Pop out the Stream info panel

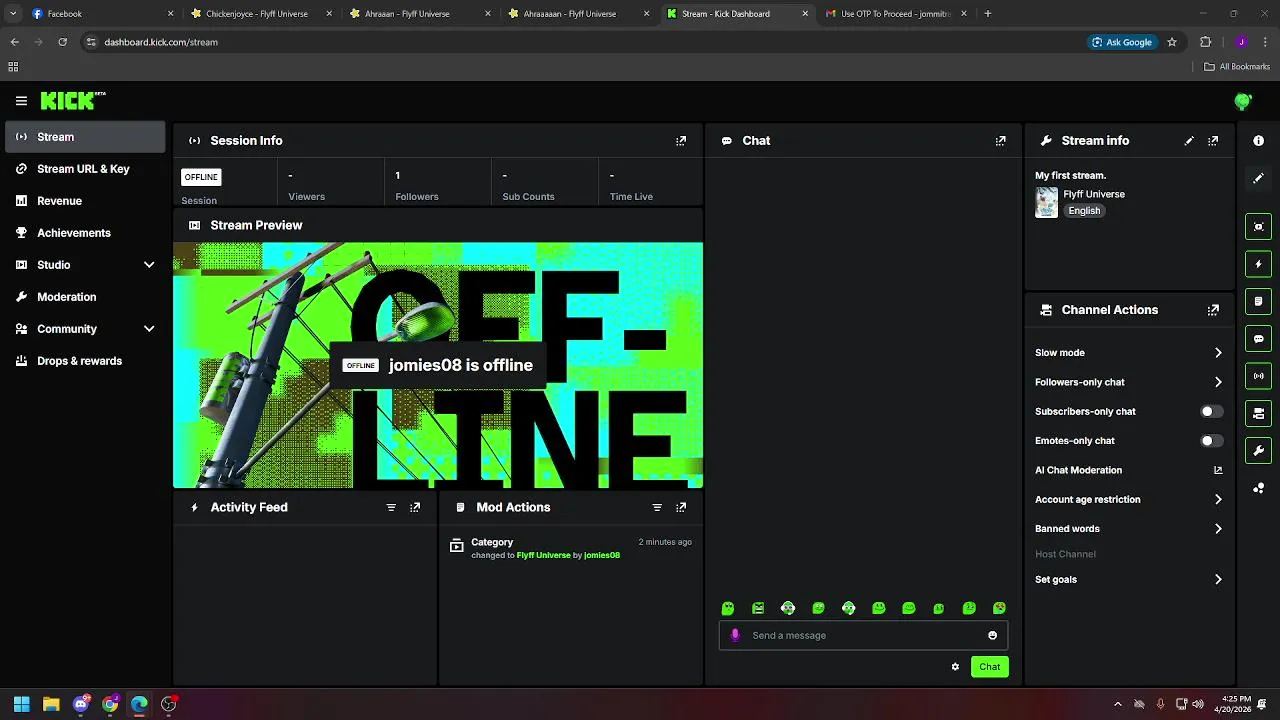pos(1213,141)
